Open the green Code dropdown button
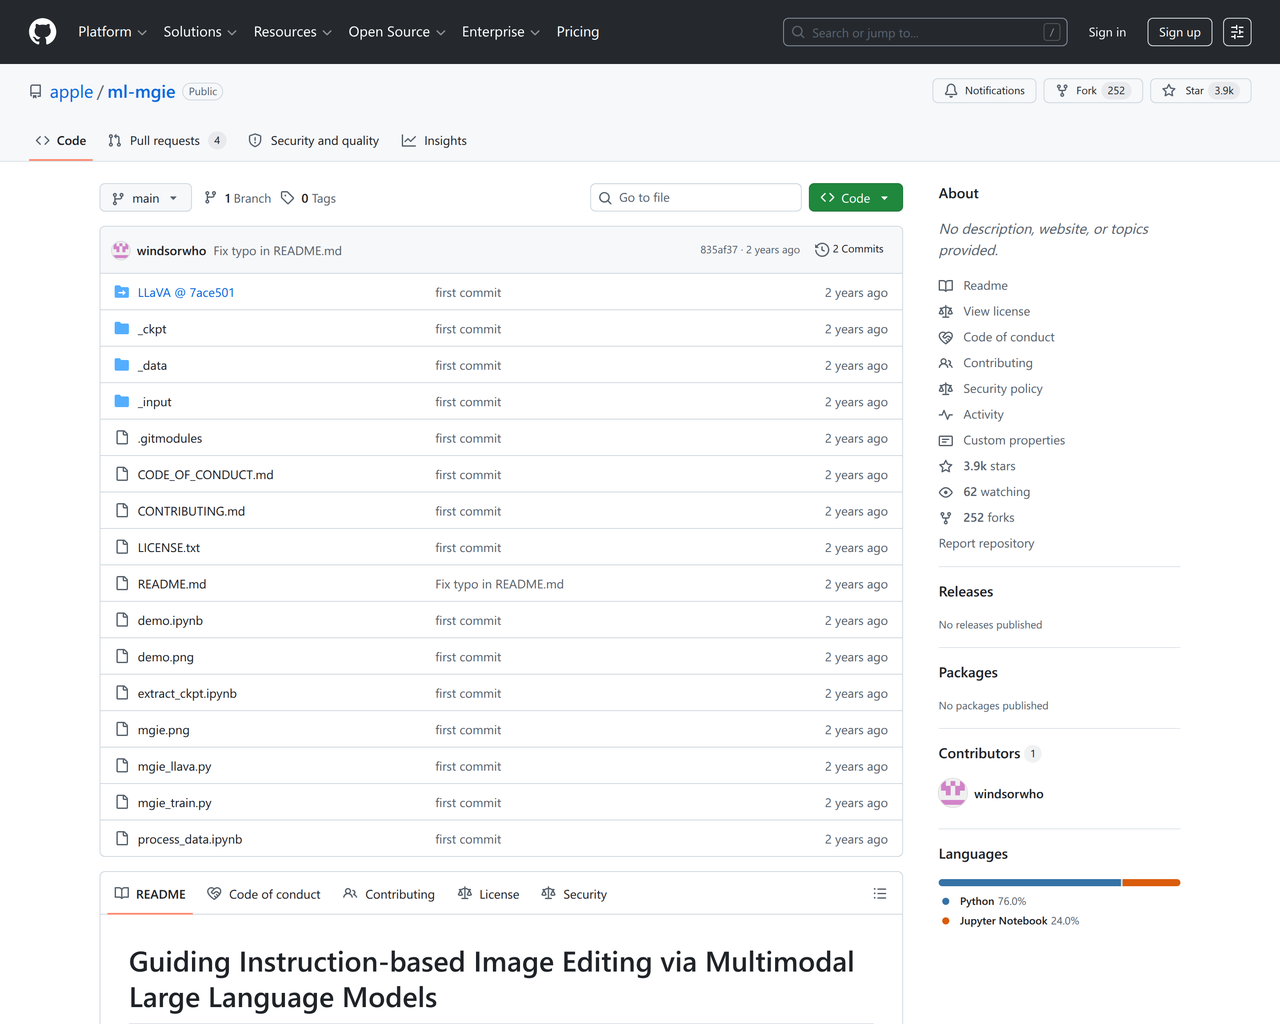1280x1024 pixels. (856, 198)
